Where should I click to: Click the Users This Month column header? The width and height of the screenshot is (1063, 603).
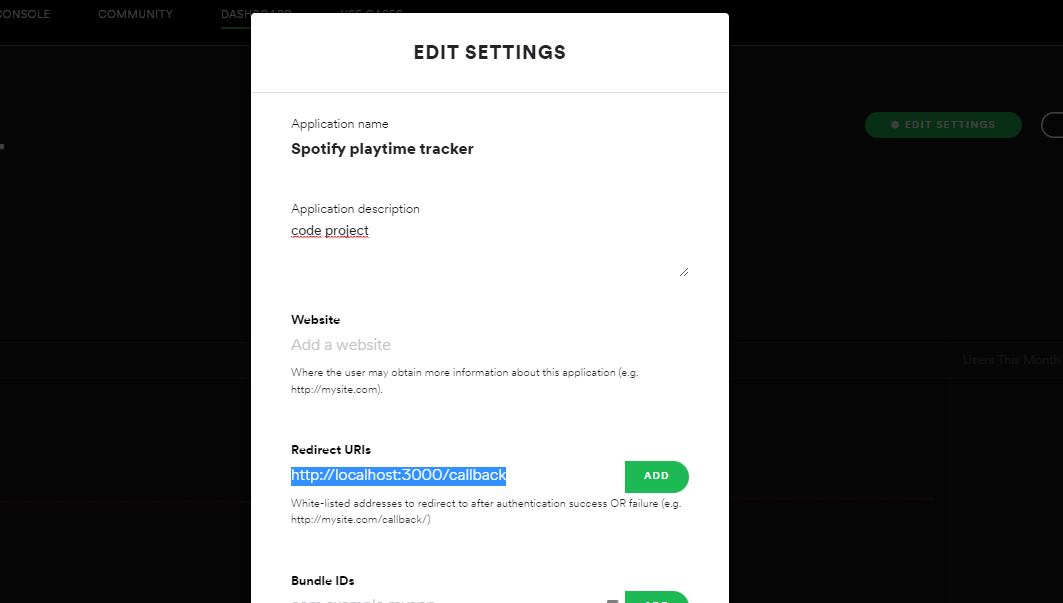1010,360
